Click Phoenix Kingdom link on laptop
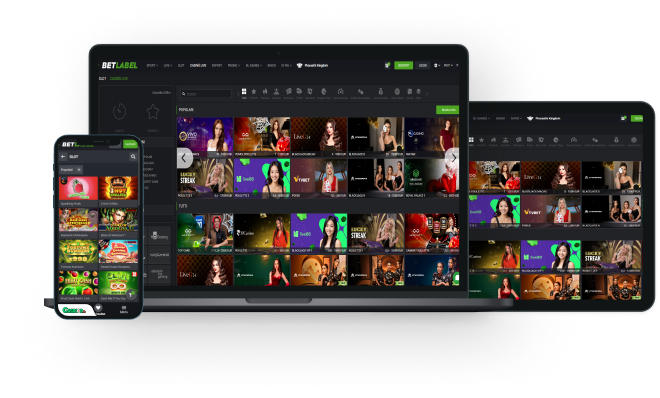 (312, 66)
